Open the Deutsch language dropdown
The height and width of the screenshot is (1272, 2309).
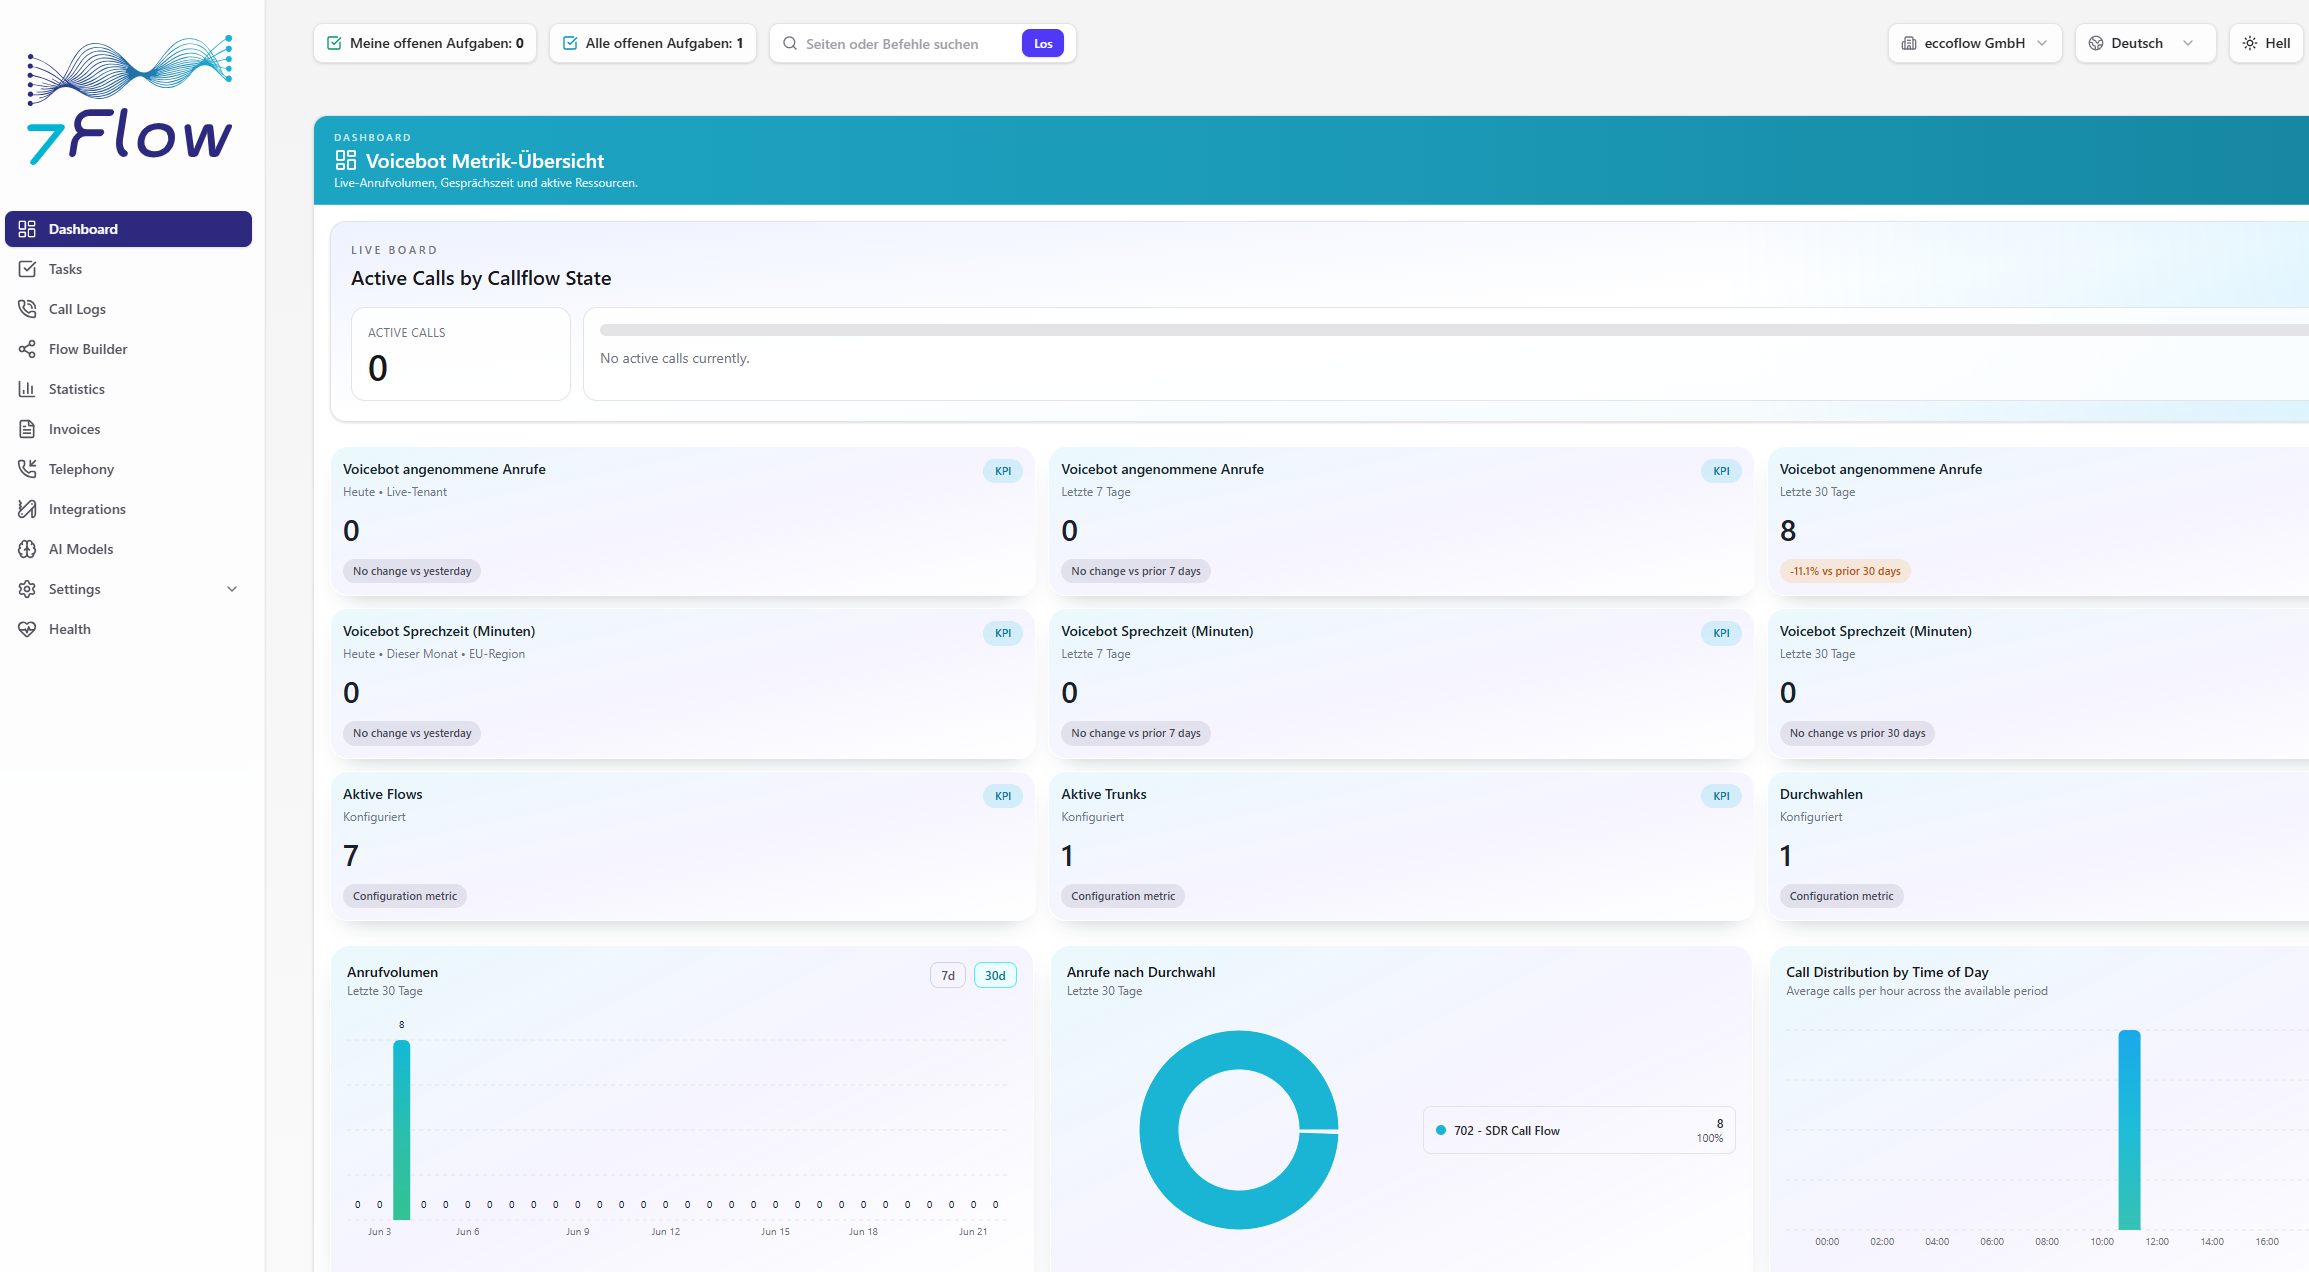(2145, 43)
